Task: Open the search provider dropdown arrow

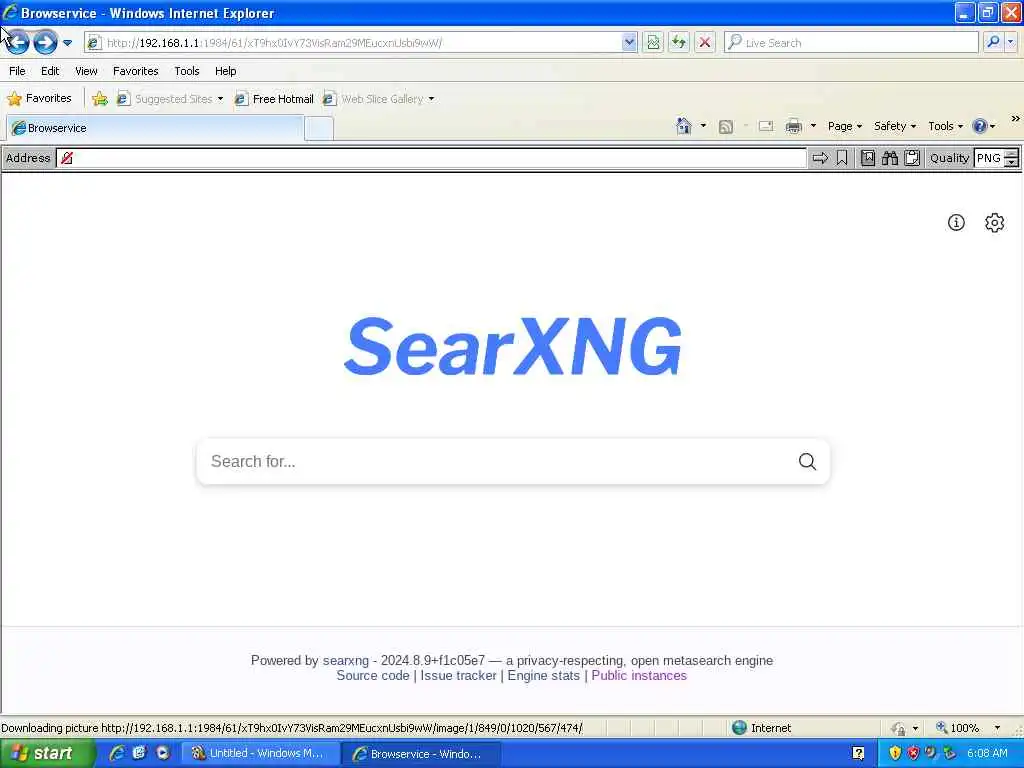Action: [x=1011, y=42]
